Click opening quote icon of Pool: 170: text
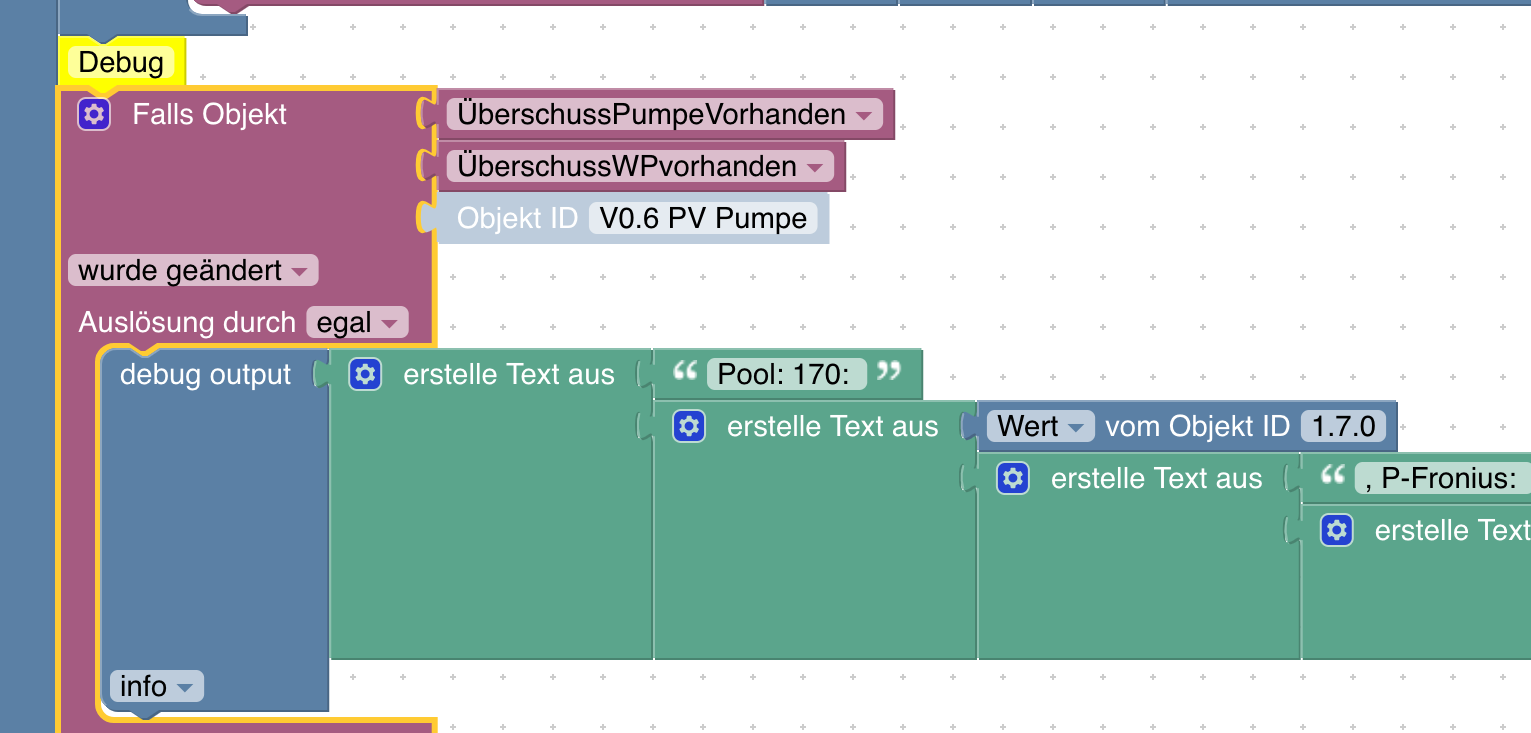This screenshot has width=1531, height=733. pyautogui.click(x=685, y=373)
